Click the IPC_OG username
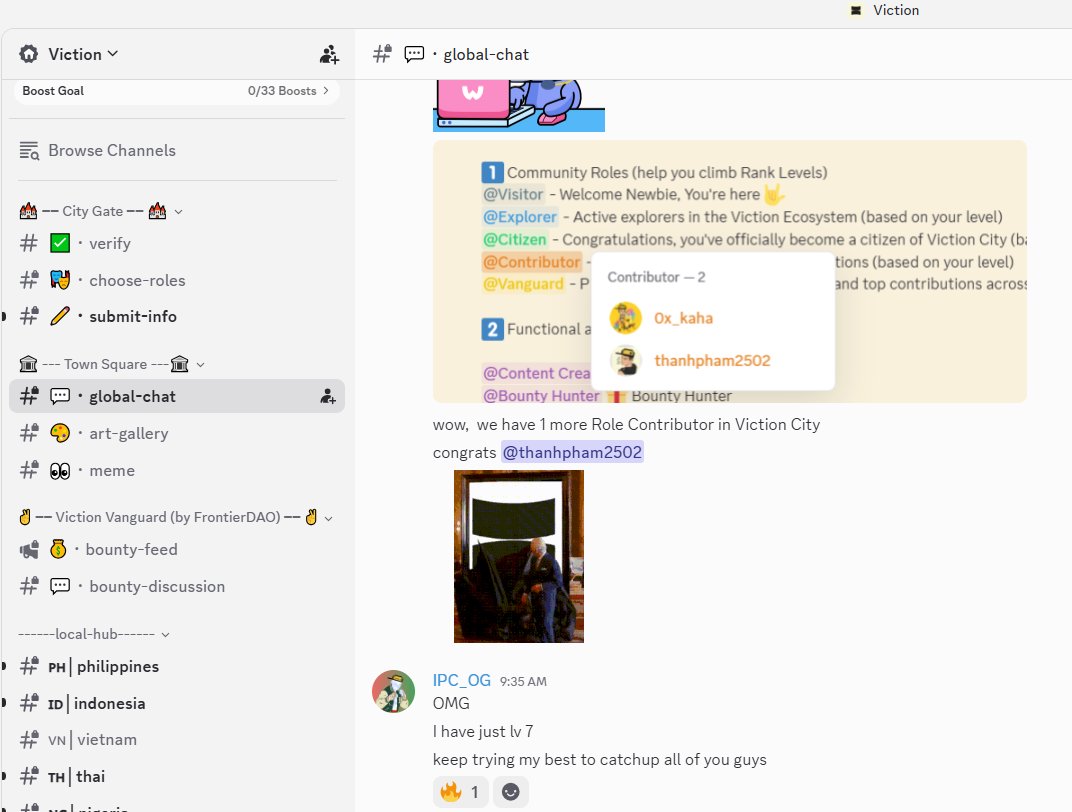The height and width of the screenshot is (812, 1072). pos(461,680)
